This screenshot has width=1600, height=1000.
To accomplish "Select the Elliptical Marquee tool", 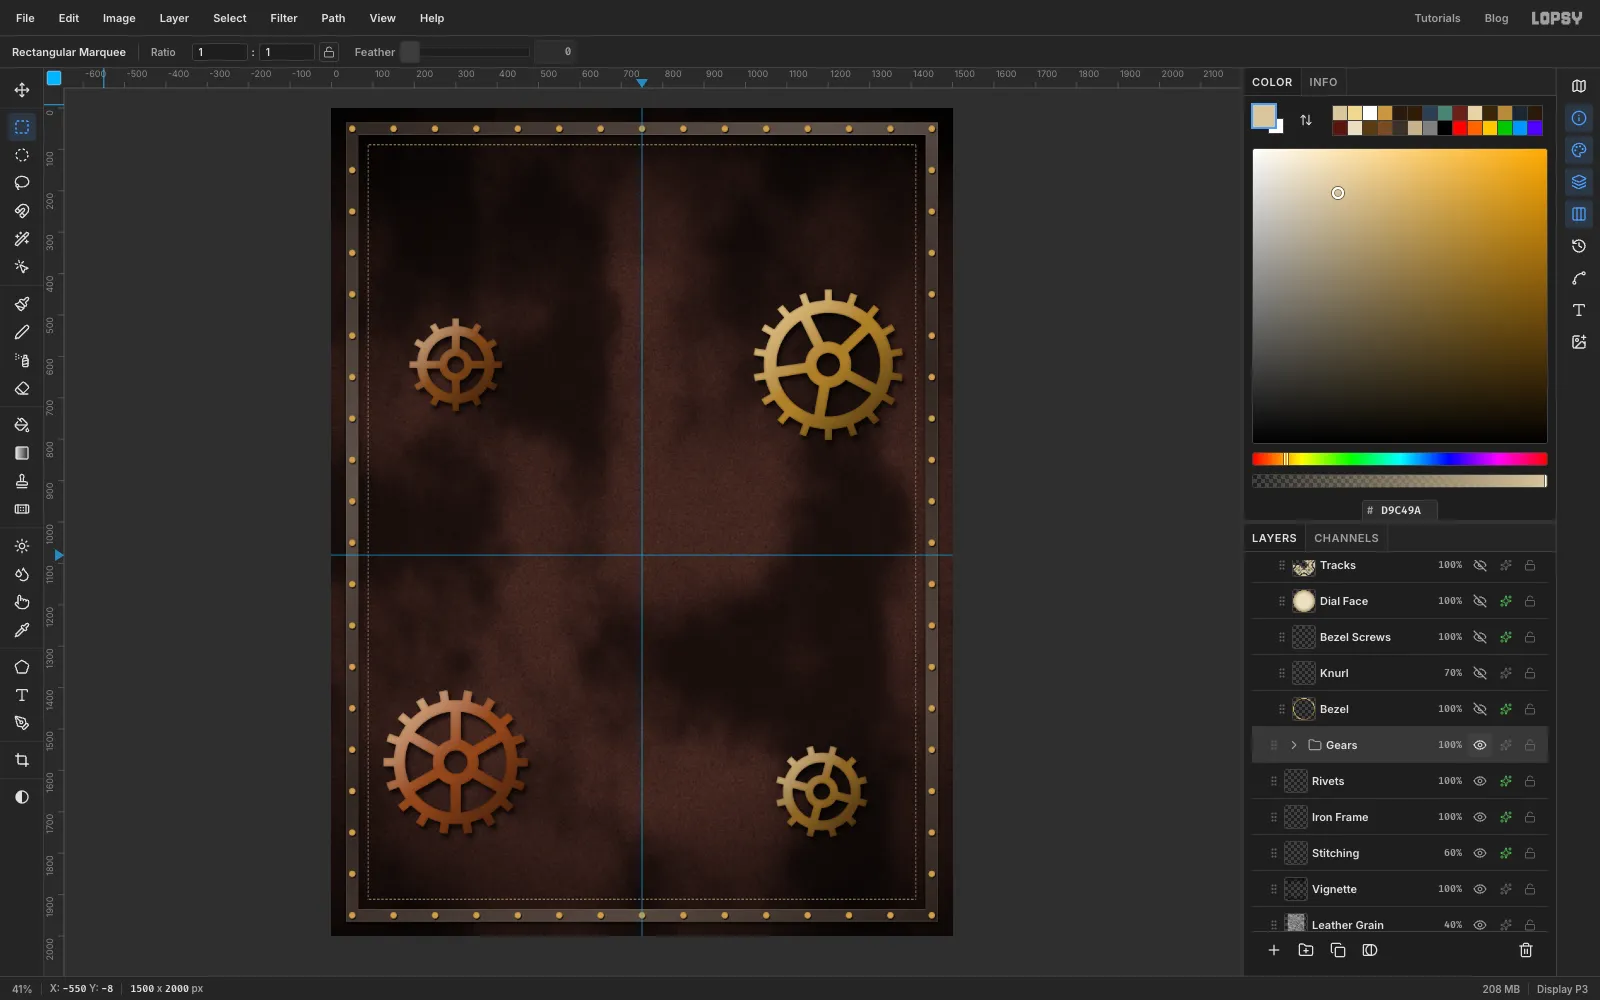I will click(x=22, y=155).
